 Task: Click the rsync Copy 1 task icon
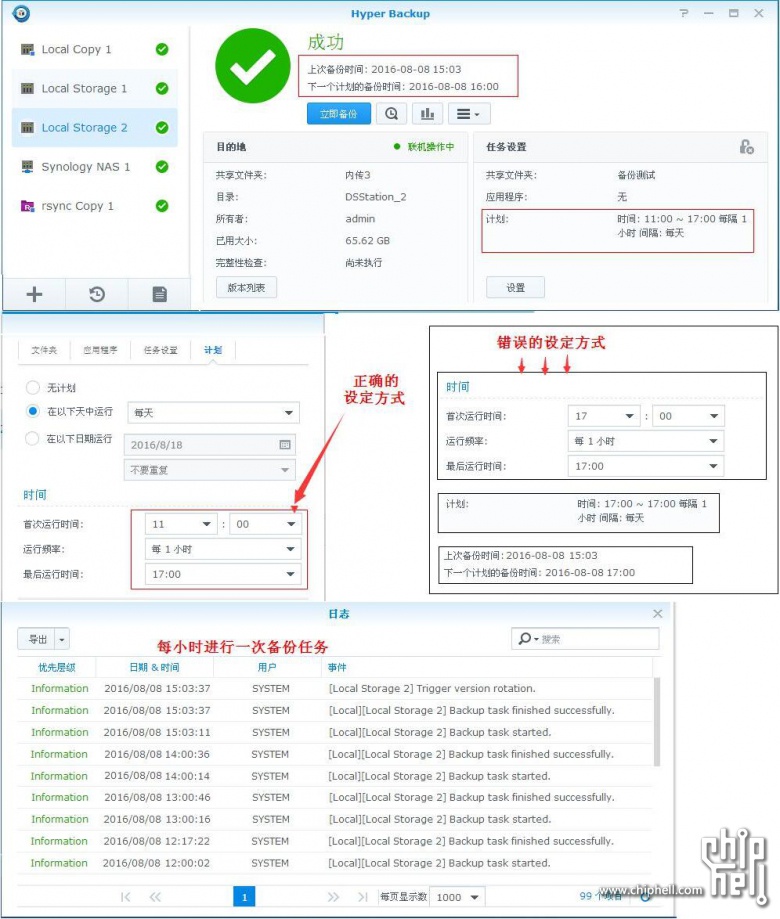pyautogui.click(x=28, y=206)
